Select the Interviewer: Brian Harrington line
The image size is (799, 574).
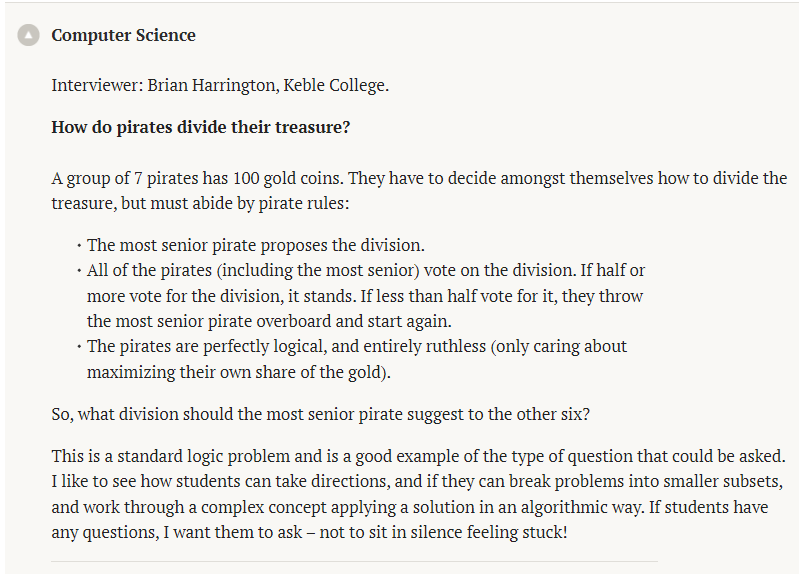(220, 85)
